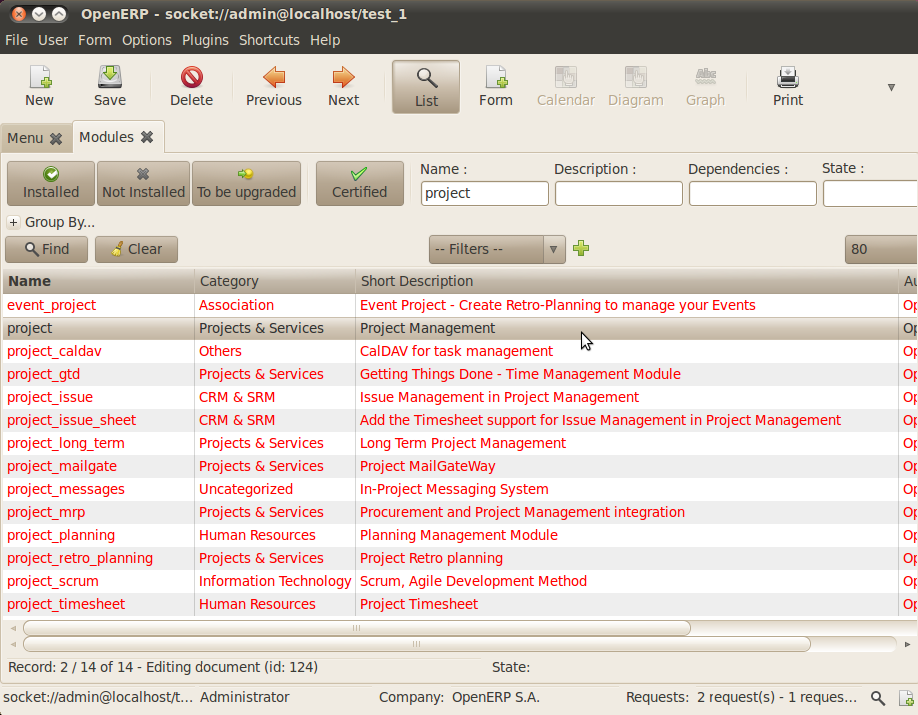Screen dimensions: 918x715
Task: Toggle the Not Installed filter
Action: [143, 183]
